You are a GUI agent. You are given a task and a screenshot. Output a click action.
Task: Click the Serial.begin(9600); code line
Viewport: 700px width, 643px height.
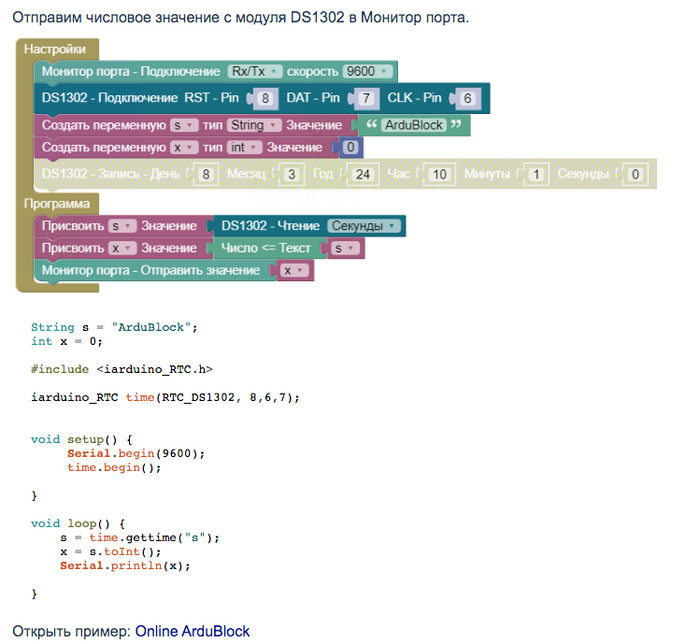pos(136,453)
